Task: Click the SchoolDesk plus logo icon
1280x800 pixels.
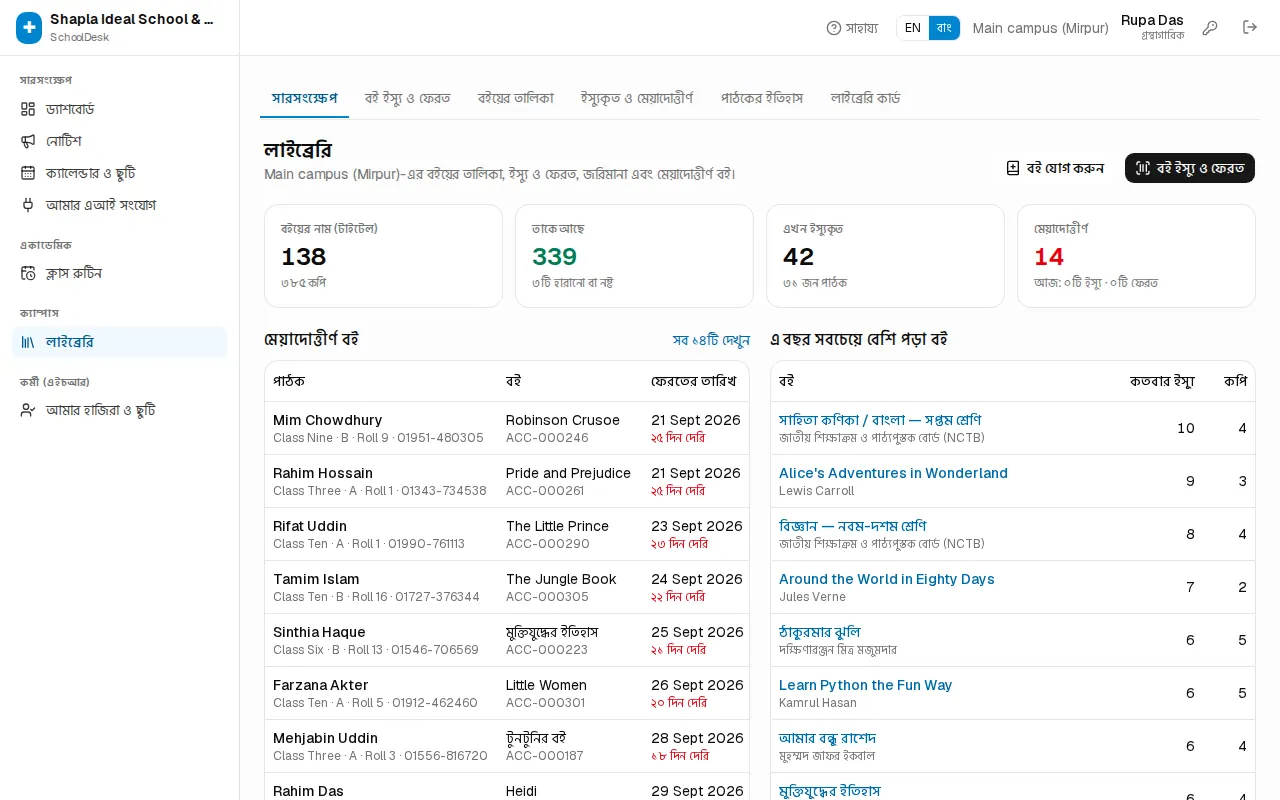Action: tap(29, 28)
